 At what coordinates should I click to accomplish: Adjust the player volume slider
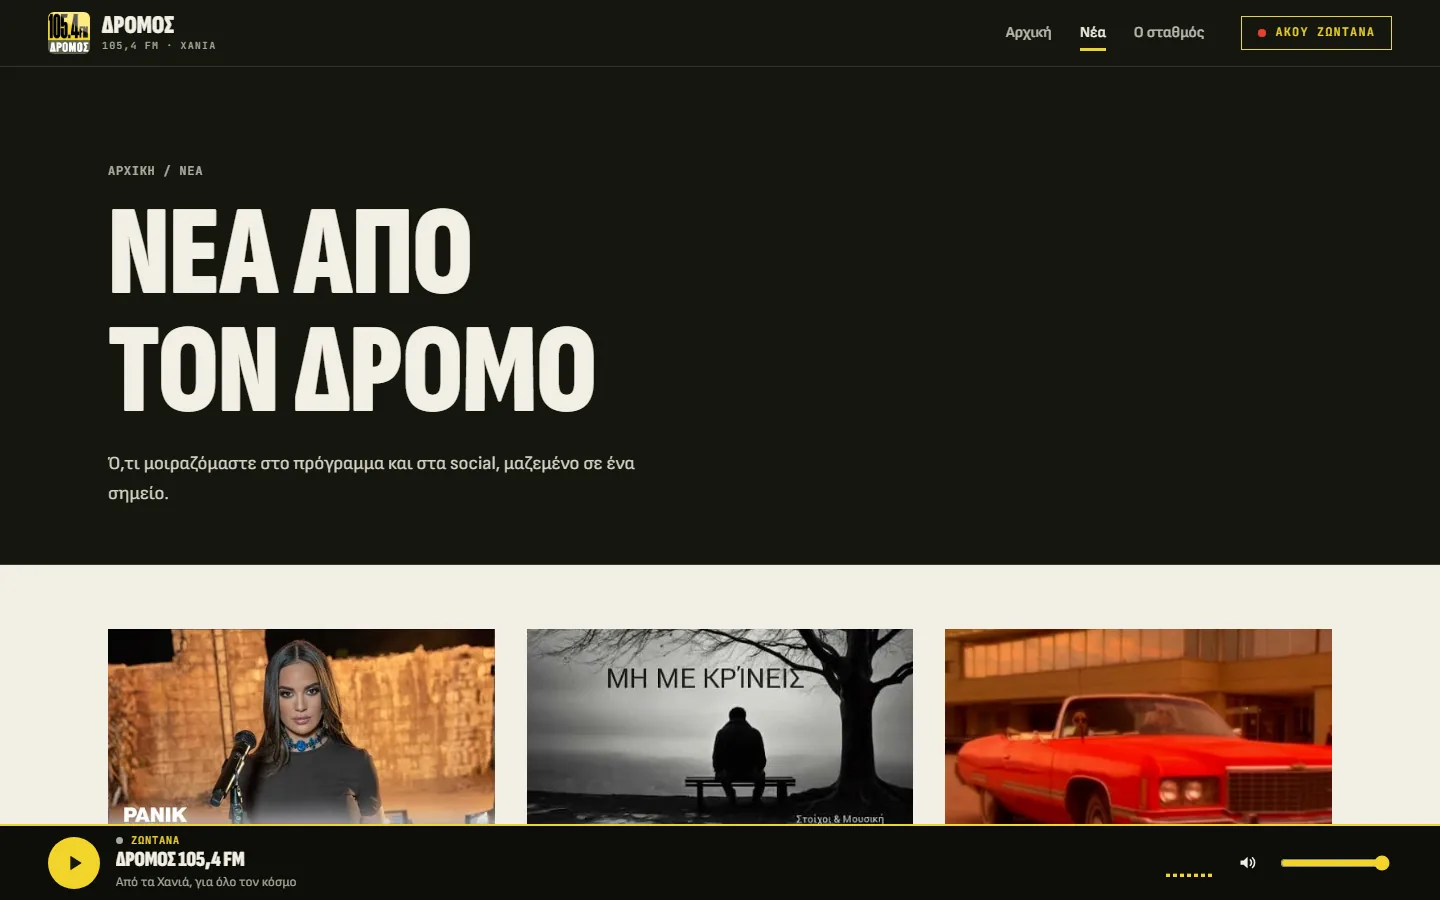click(x=1335, y=863)
